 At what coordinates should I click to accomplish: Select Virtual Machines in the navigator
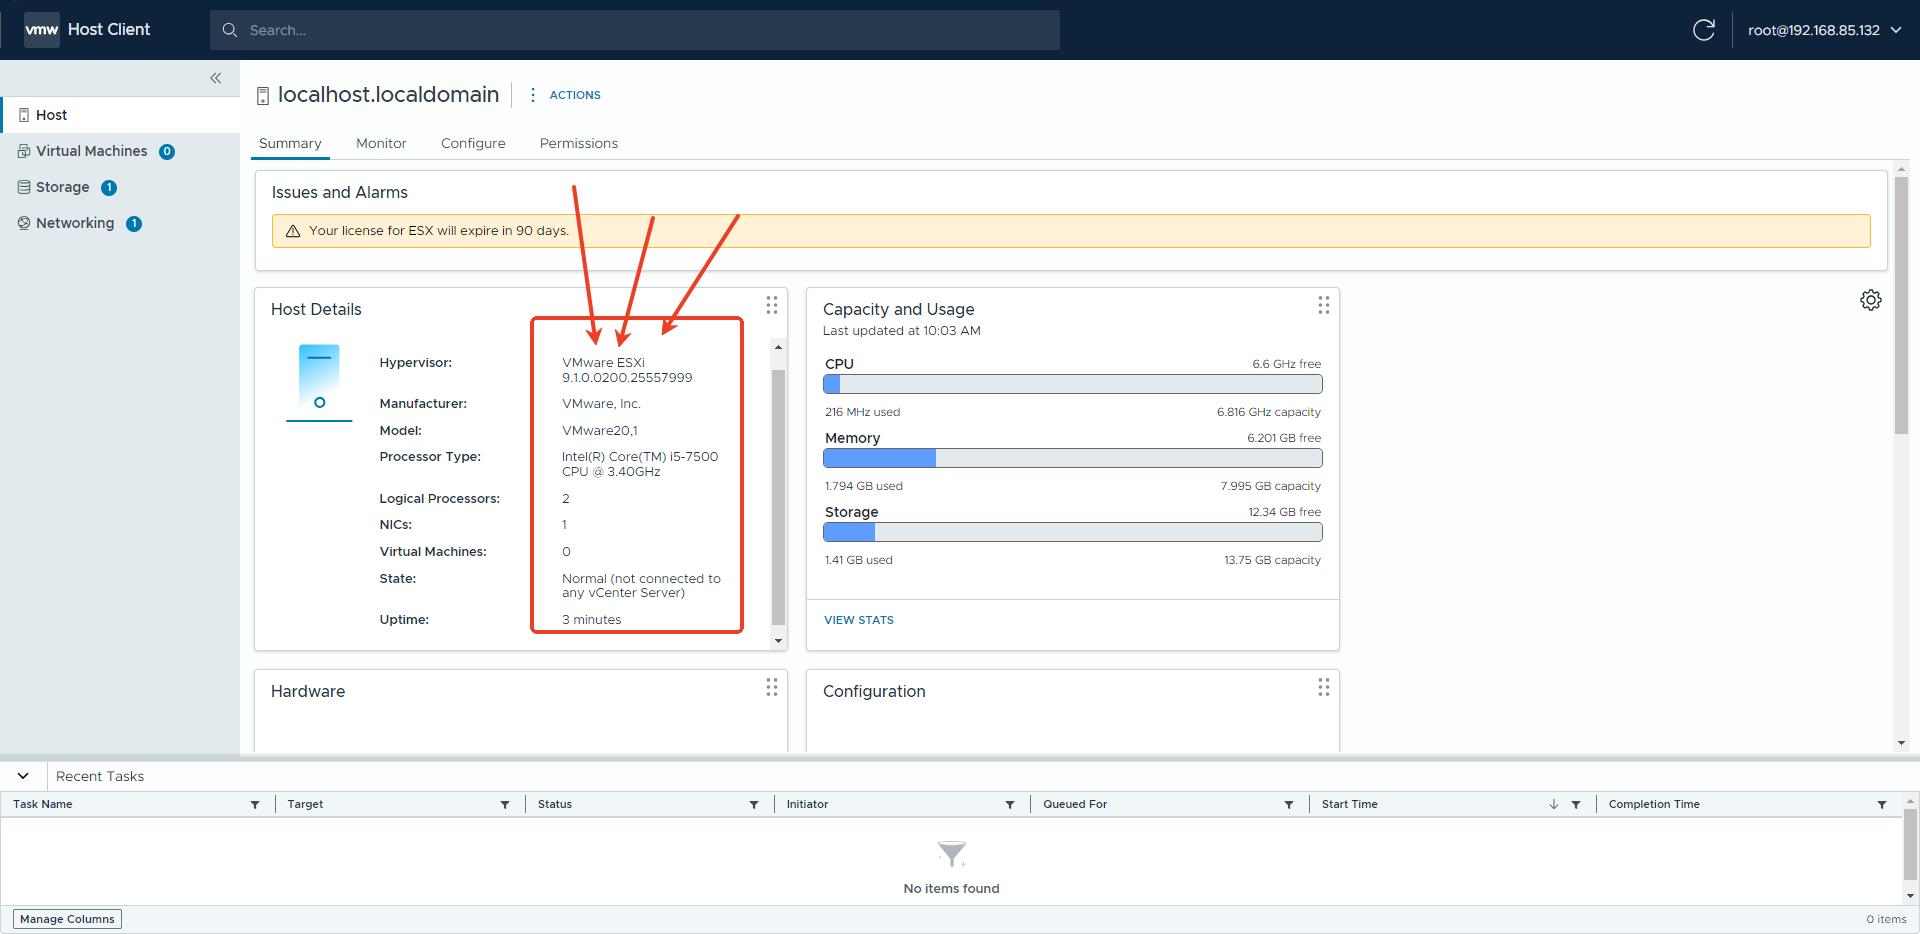(120, 151)
